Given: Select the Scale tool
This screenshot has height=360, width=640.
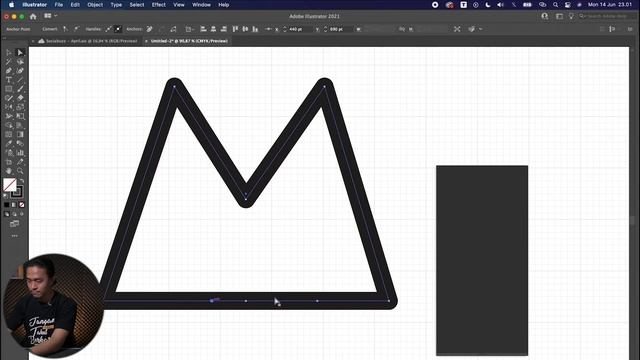Looking at the screenshot, I should pos(20,107).
